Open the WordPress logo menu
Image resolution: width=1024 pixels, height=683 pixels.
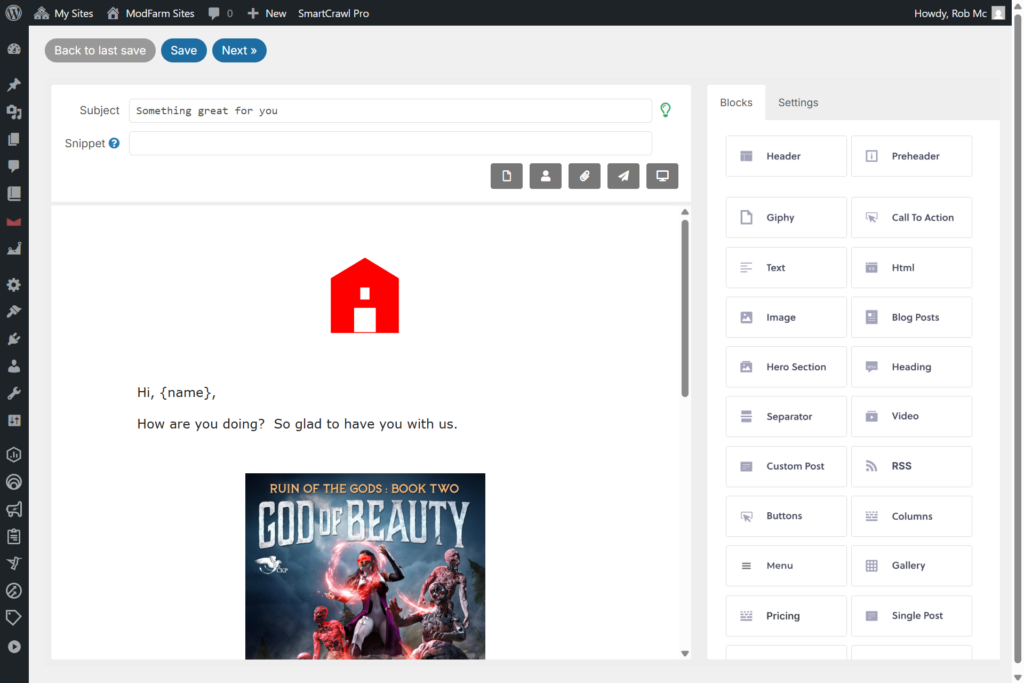[x=14, y=13]
